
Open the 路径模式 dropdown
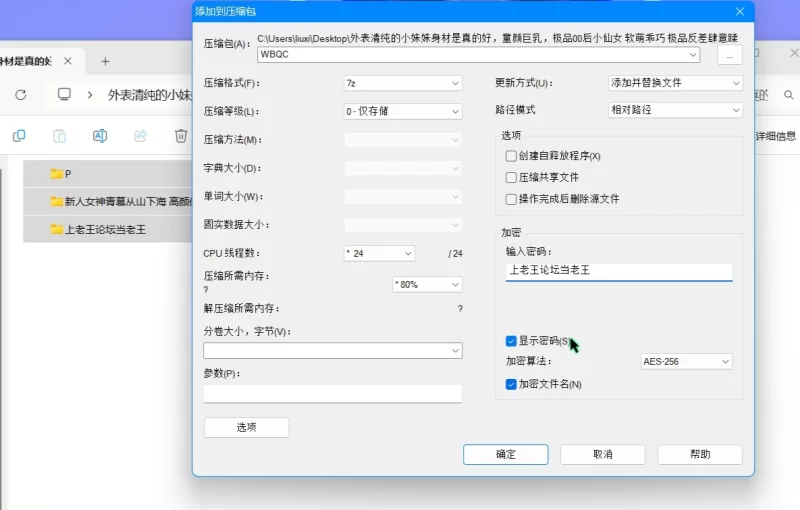[x=675, y=110]
